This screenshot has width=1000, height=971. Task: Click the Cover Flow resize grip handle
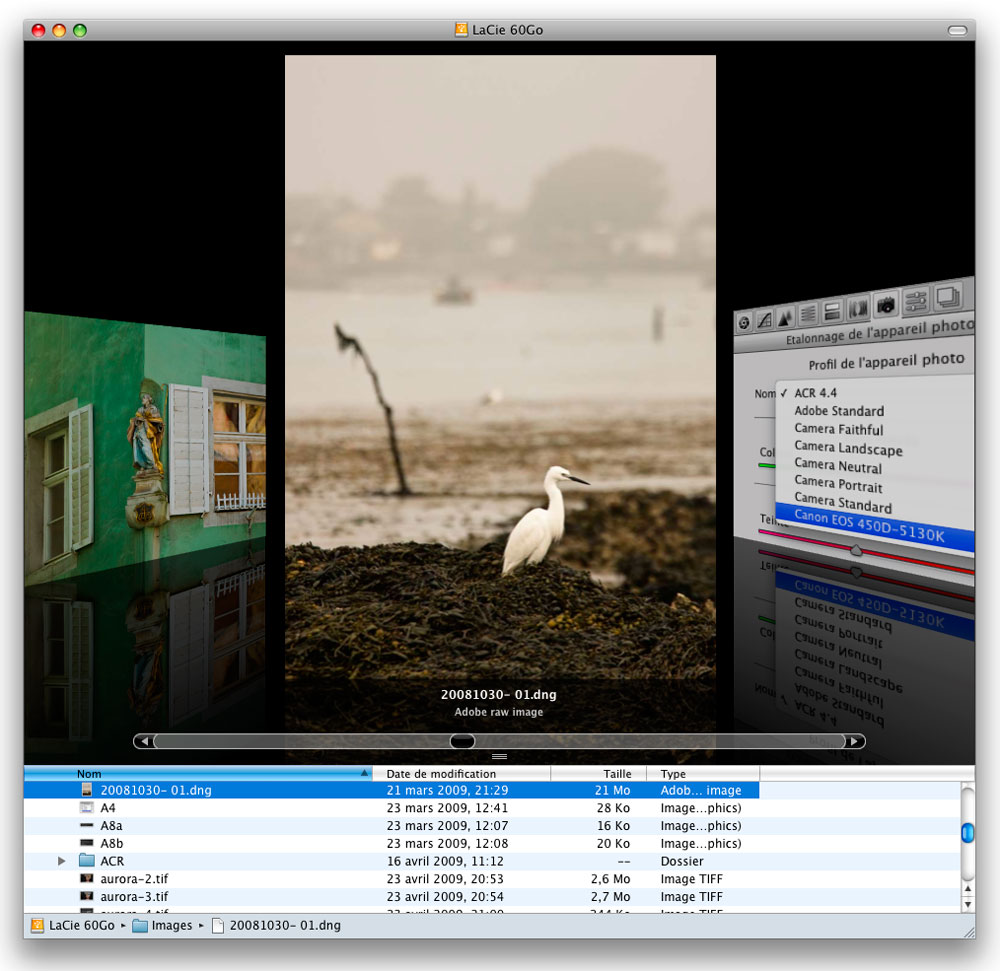pyautogui.click(x=499, y=757)
